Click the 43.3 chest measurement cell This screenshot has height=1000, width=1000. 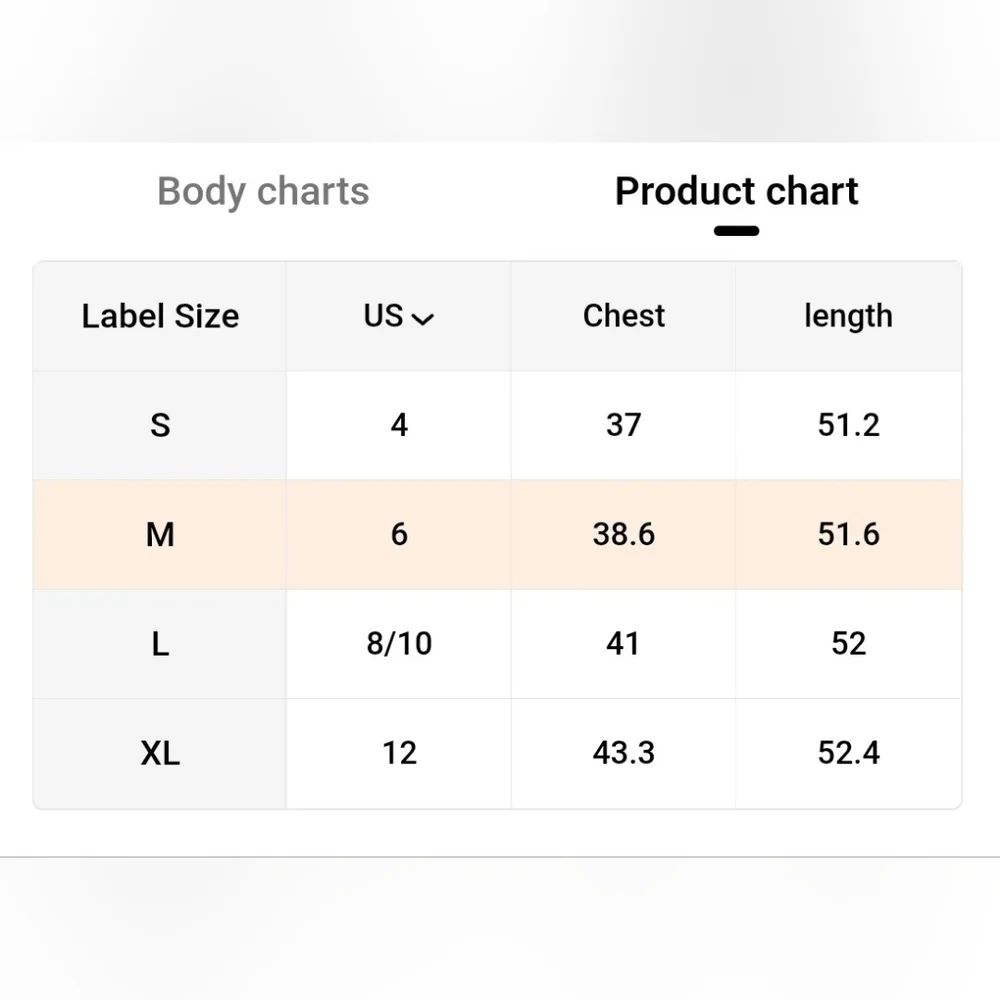click(x=623, y=752)
